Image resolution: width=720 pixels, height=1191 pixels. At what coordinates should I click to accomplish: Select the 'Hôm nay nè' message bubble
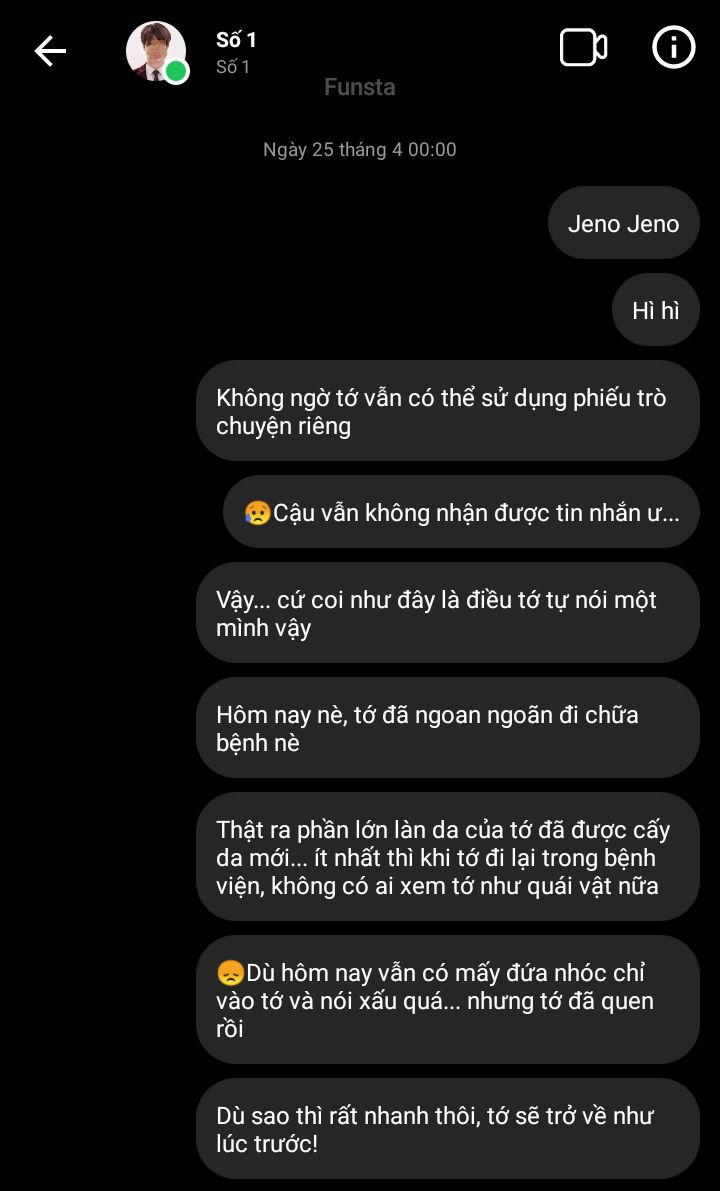click(447, 728)
